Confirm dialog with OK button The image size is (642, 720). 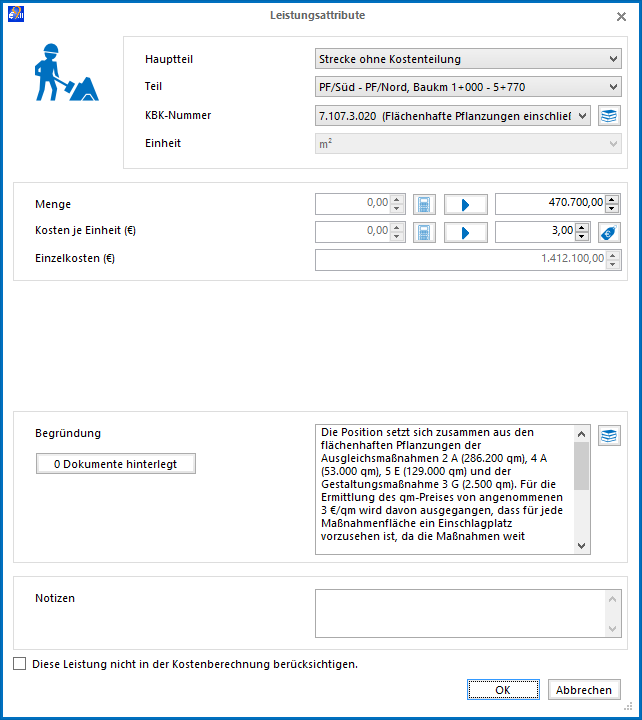503,690
